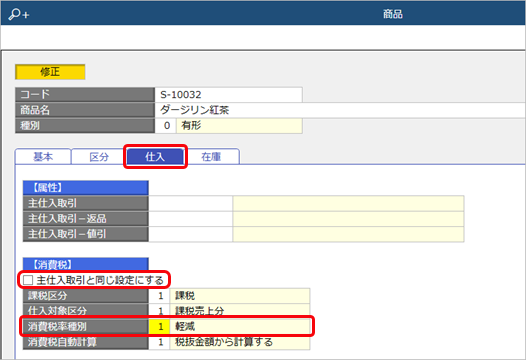Click the コード row label
The width and height of the screenshot is (526, 360).
85,95
